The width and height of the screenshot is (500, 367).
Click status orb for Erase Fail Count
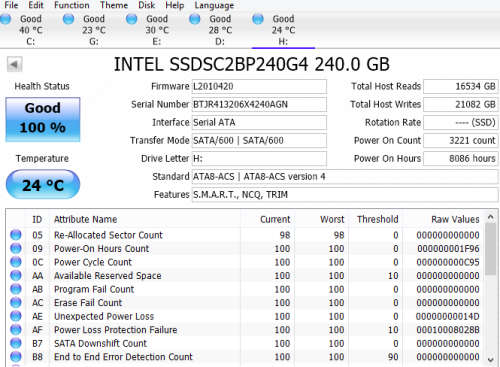click(16, 302)
